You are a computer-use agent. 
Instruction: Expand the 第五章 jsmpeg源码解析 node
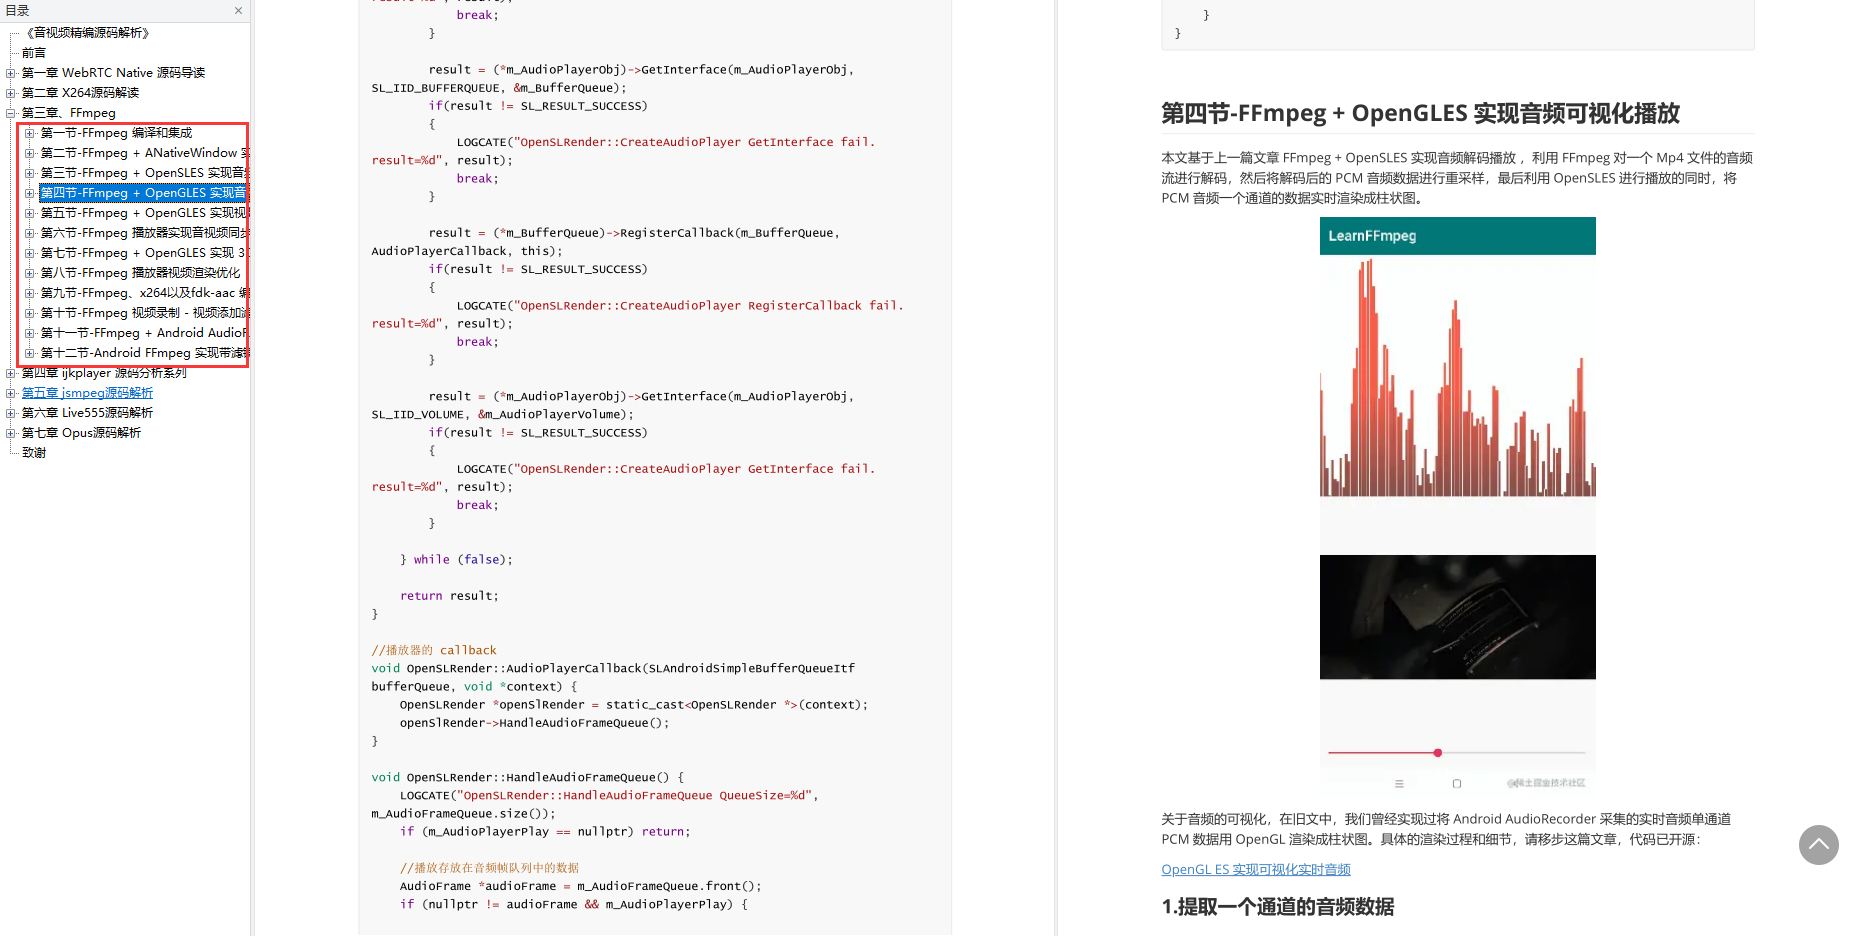pyautogui.click(x=11, y=393)
